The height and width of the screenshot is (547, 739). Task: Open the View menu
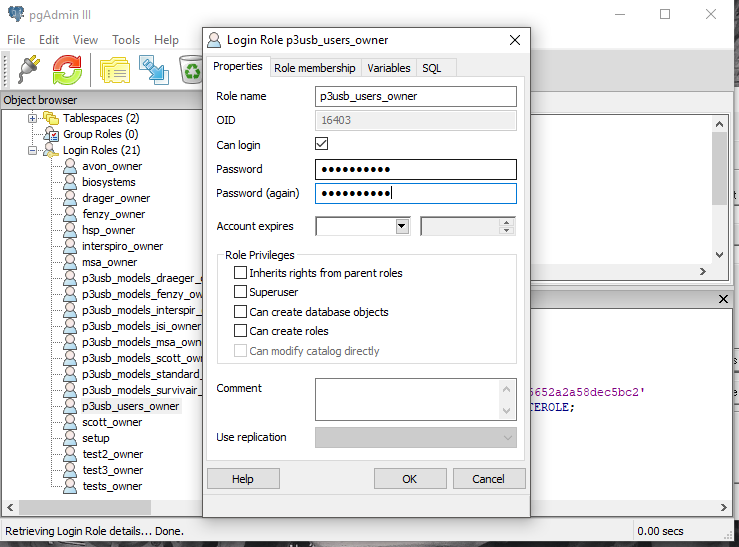click(x=85, y=40)
